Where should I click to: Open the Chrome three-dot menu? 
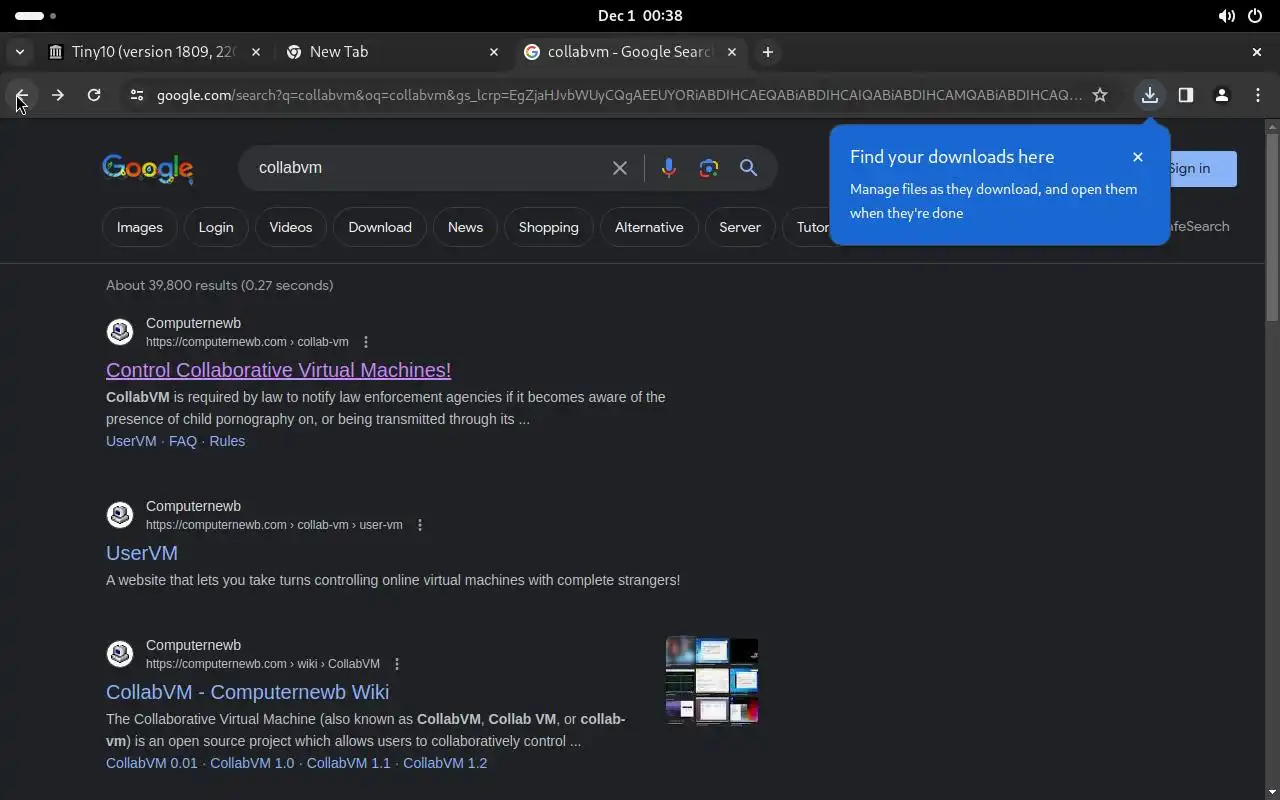coord(1258,95)
